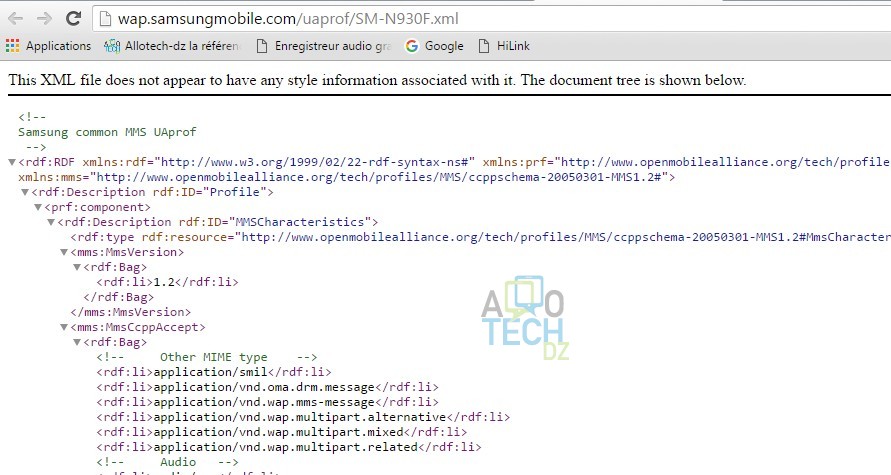Screen dimensions: 891x475
Task: Click the 'Other MIME type' comment
Action: click(207, 357)
